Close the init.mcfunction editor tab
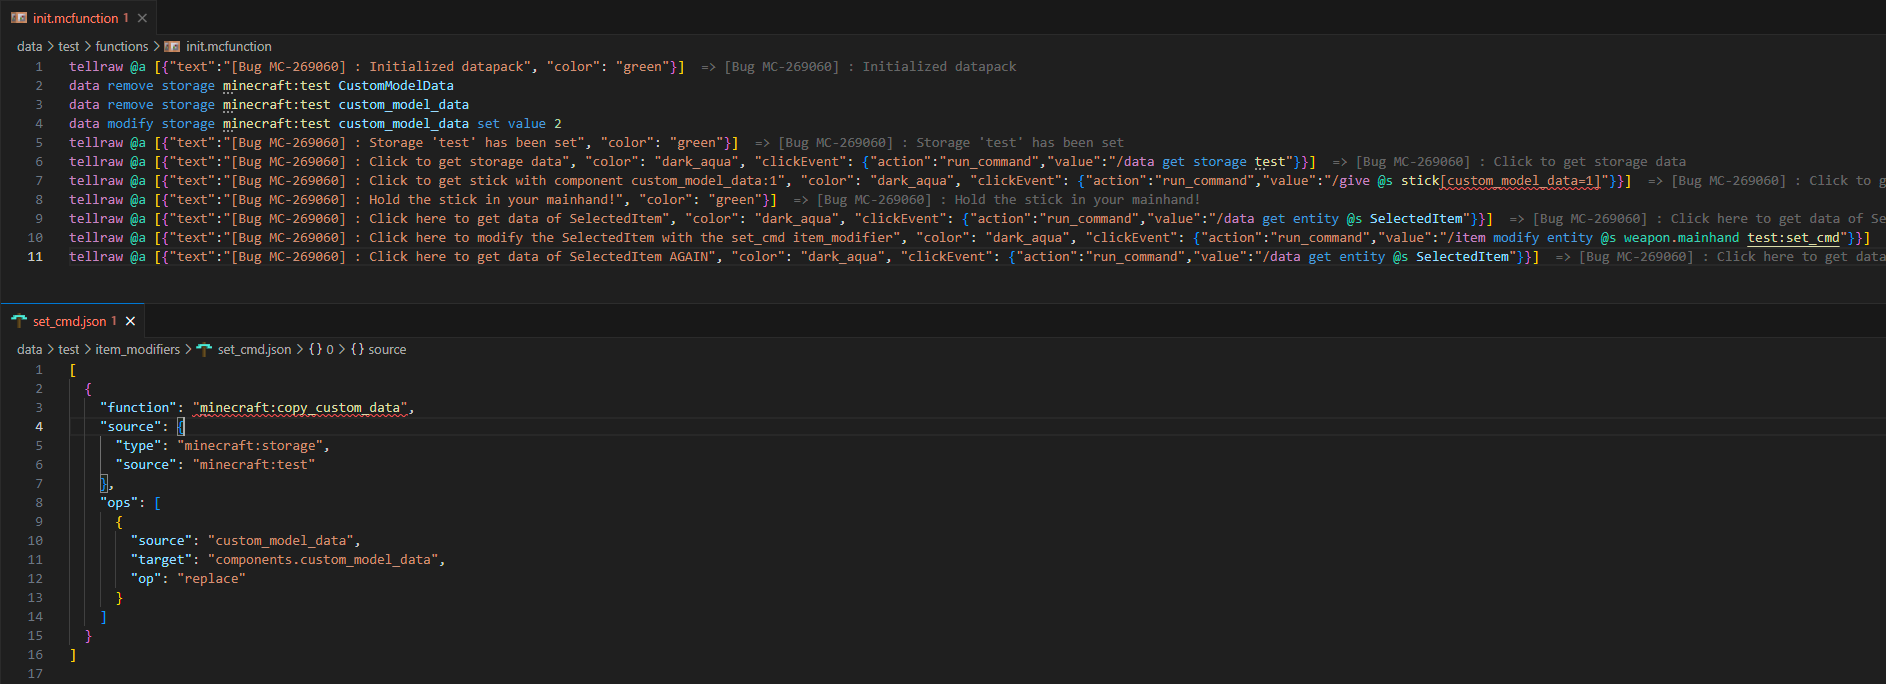 click(142, 18)
